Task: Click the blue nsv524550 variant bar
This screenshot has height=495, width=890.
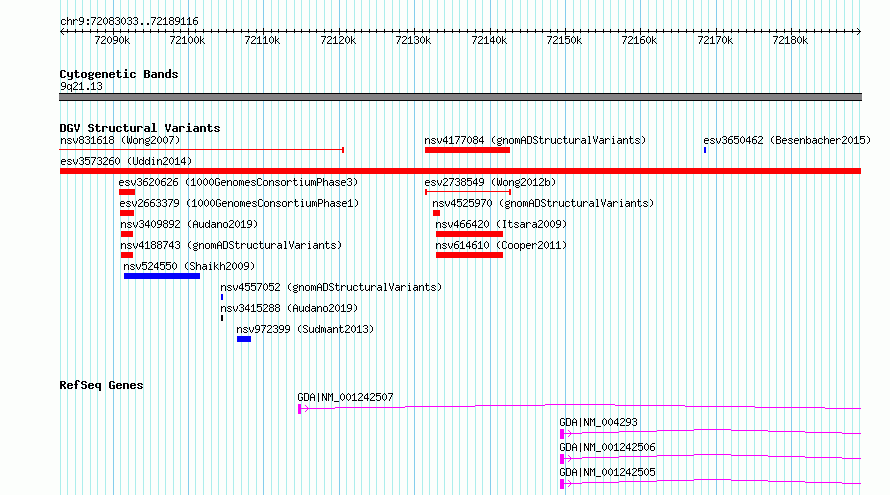Action: (x=162, y=276)
